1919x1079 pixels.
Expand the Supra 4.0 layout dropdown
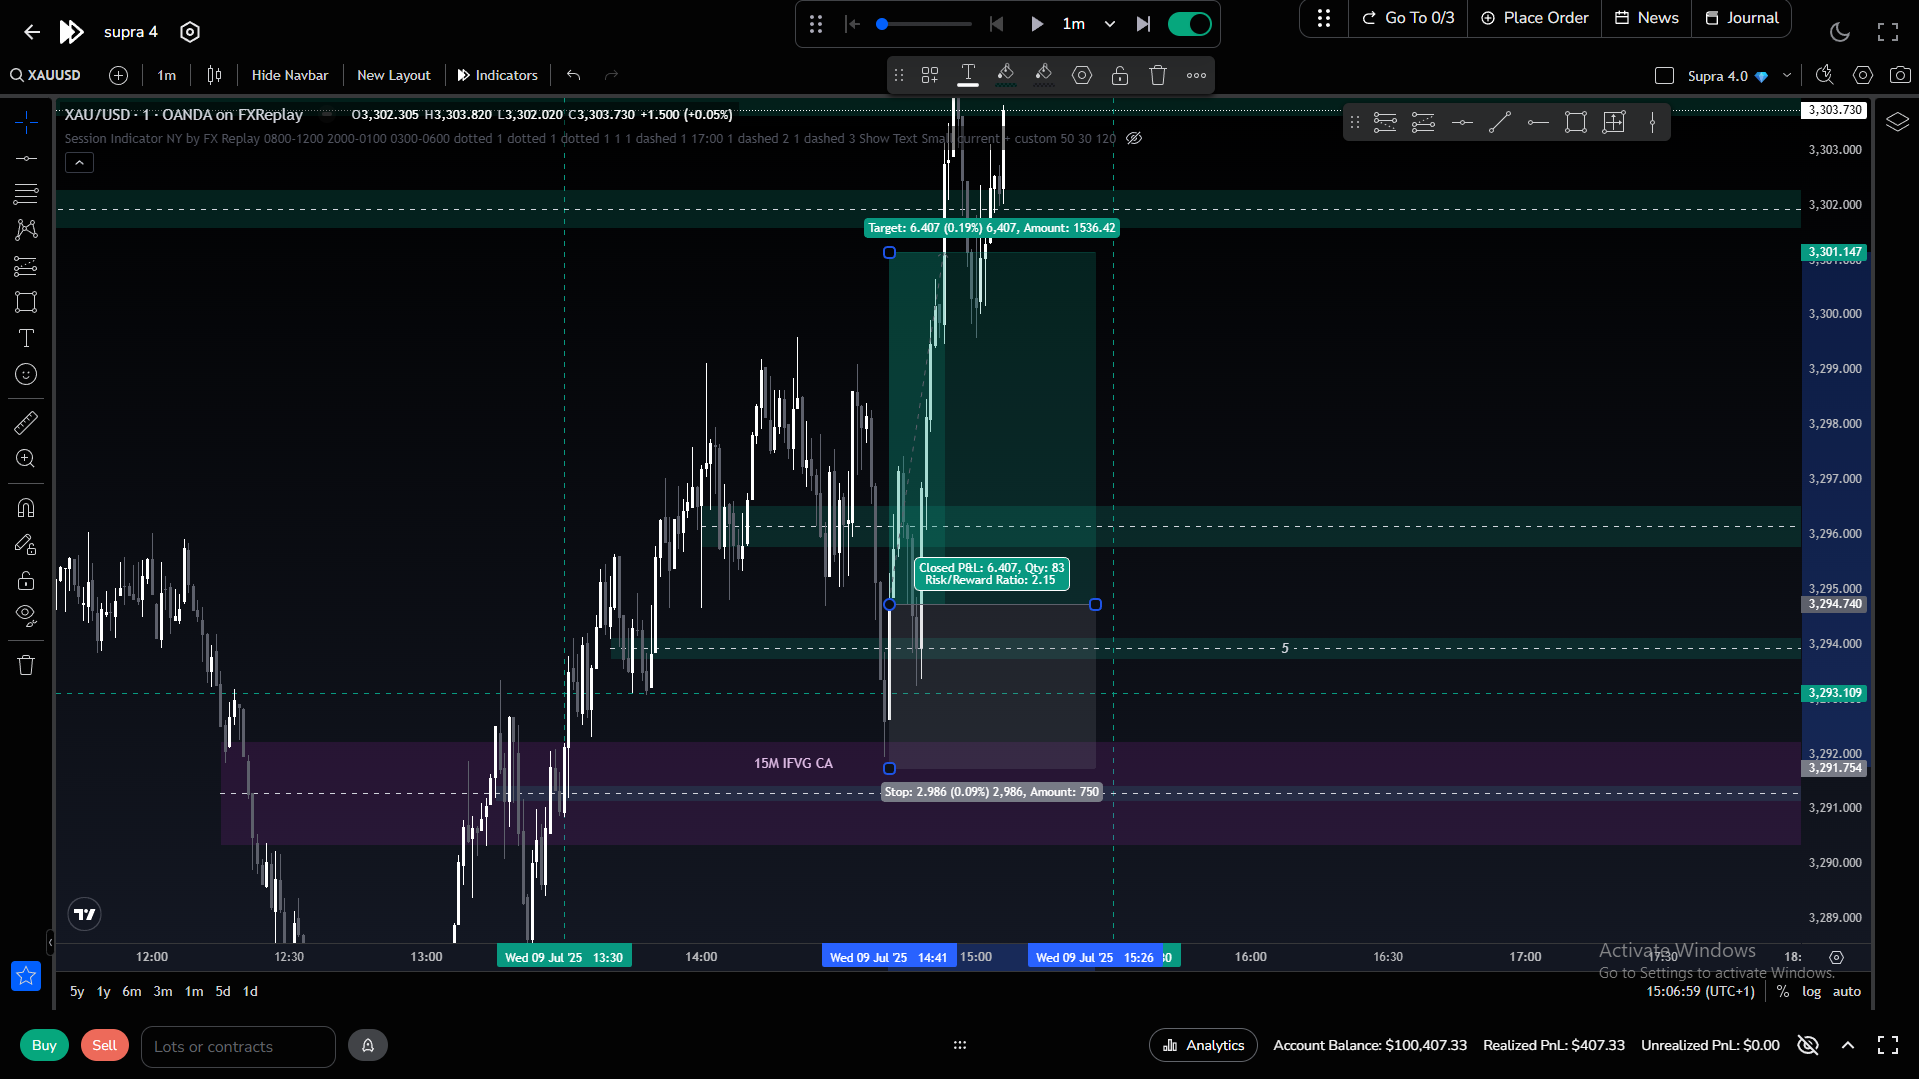click(1787, 76)
